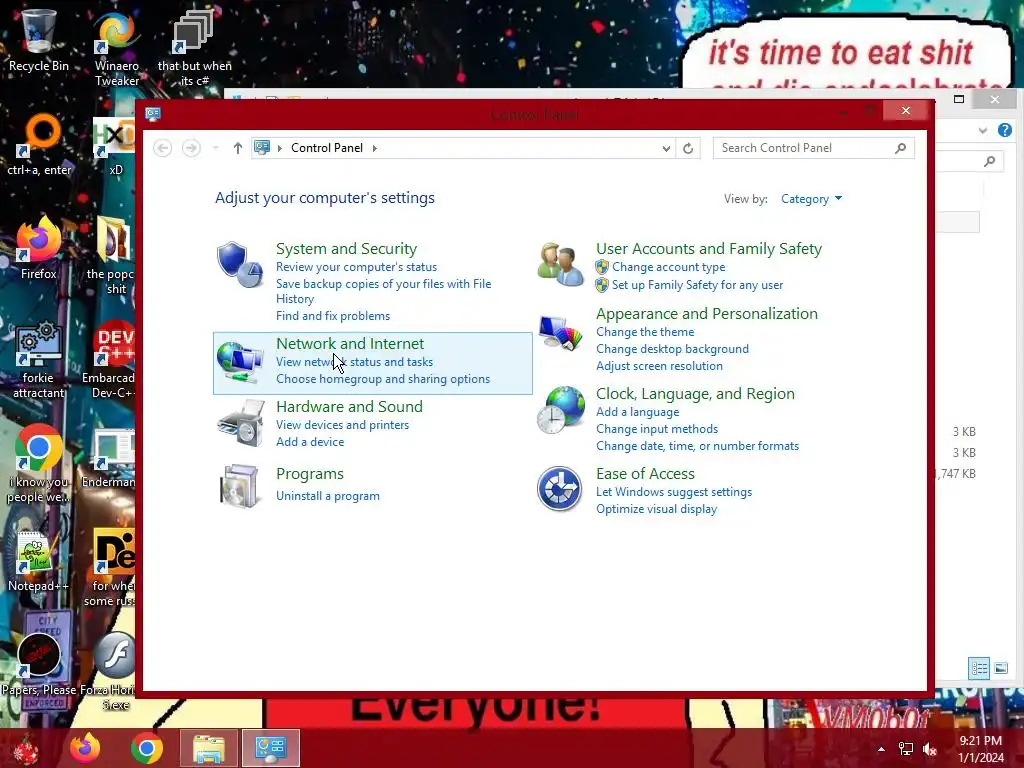This screenshot has height=768, width=1024.
Task: Click Let Windows suggest settings link
Action: (x=674, y=492)
